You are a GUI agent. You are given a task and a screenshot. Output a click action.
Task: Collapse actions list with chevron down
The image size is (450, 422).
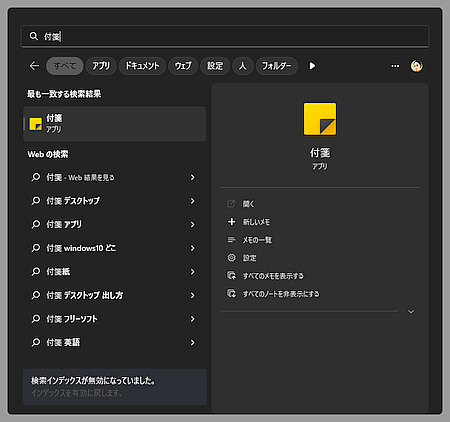tap(411, 311)
